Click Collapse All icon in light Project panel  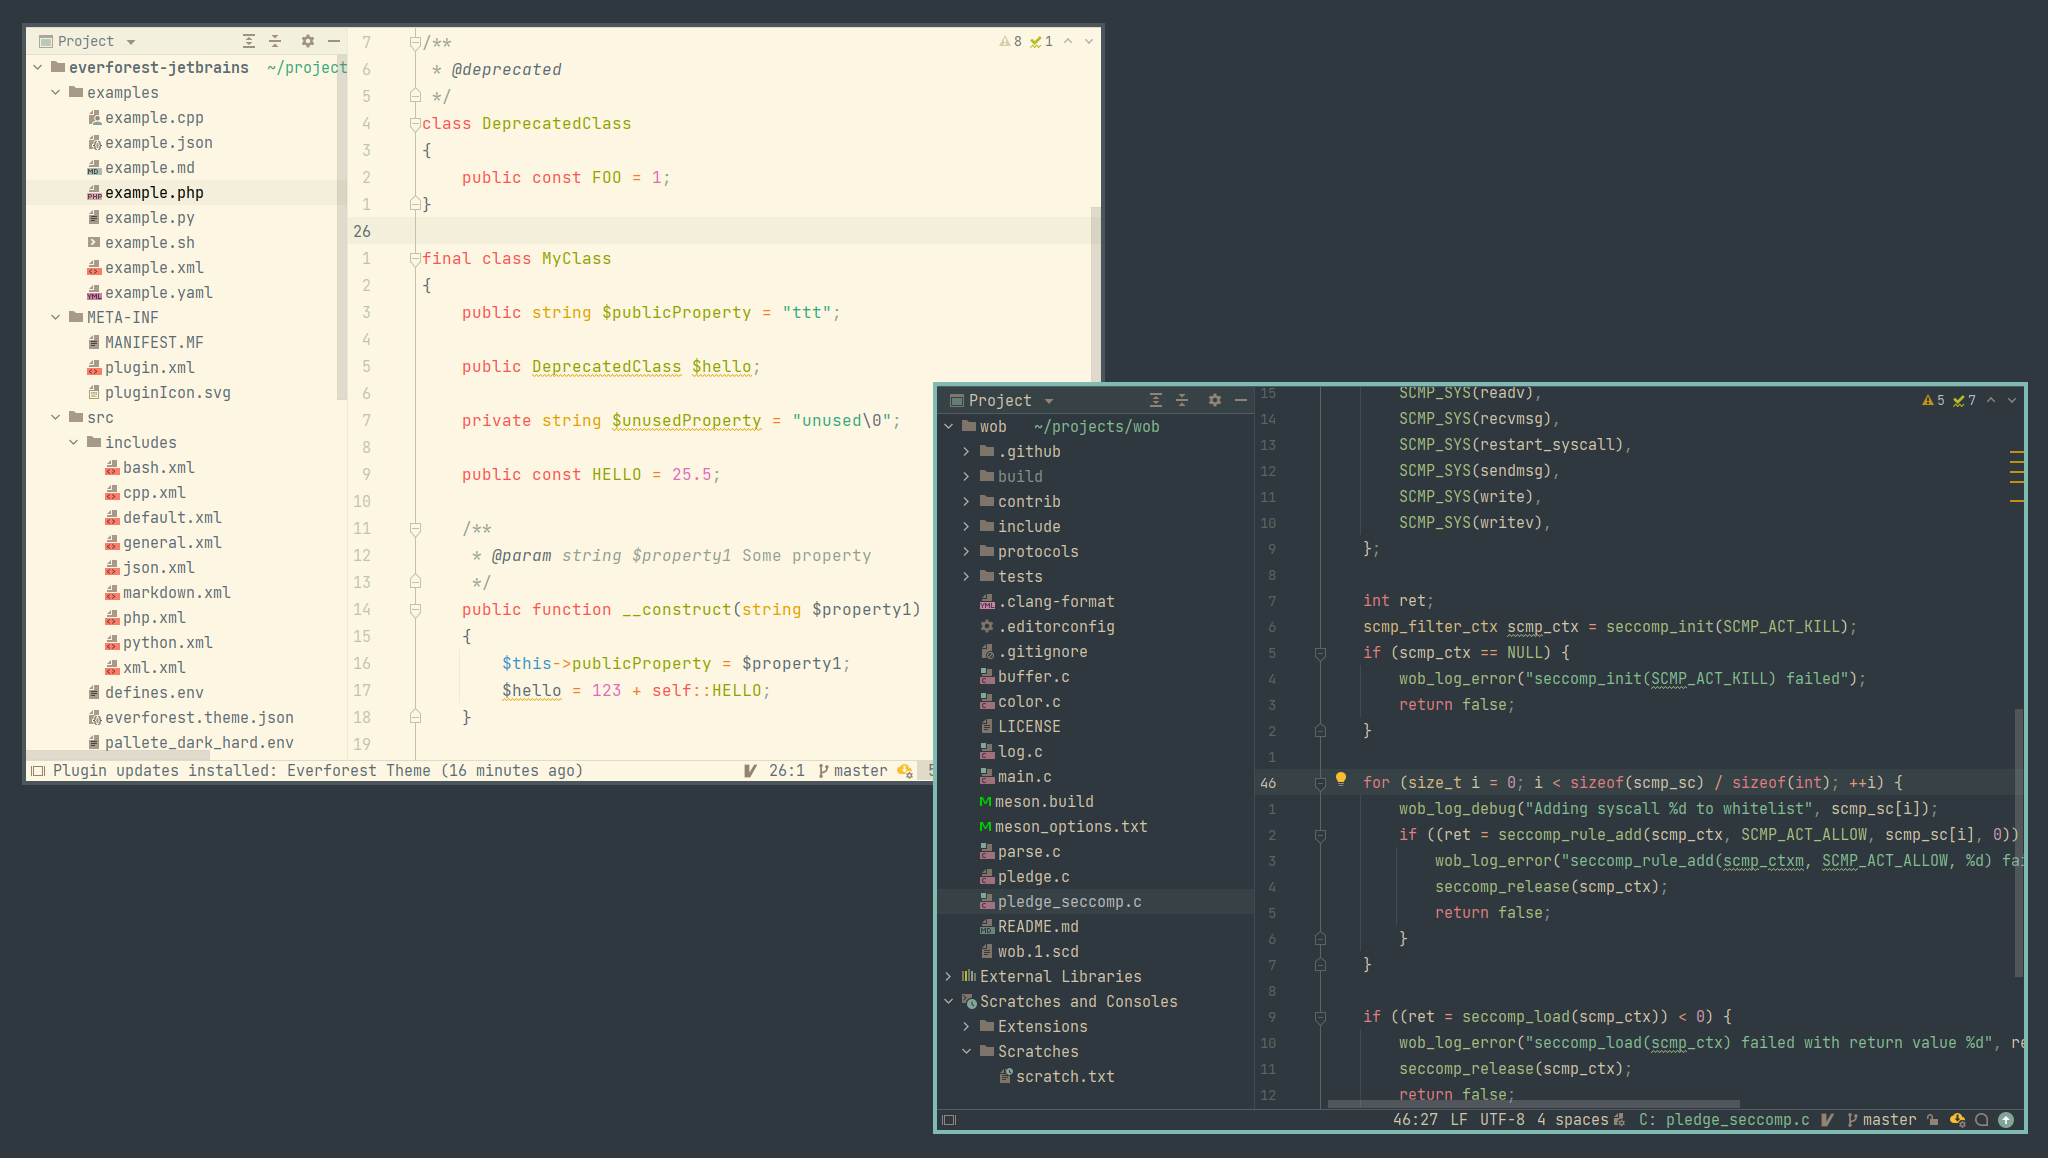275,41
